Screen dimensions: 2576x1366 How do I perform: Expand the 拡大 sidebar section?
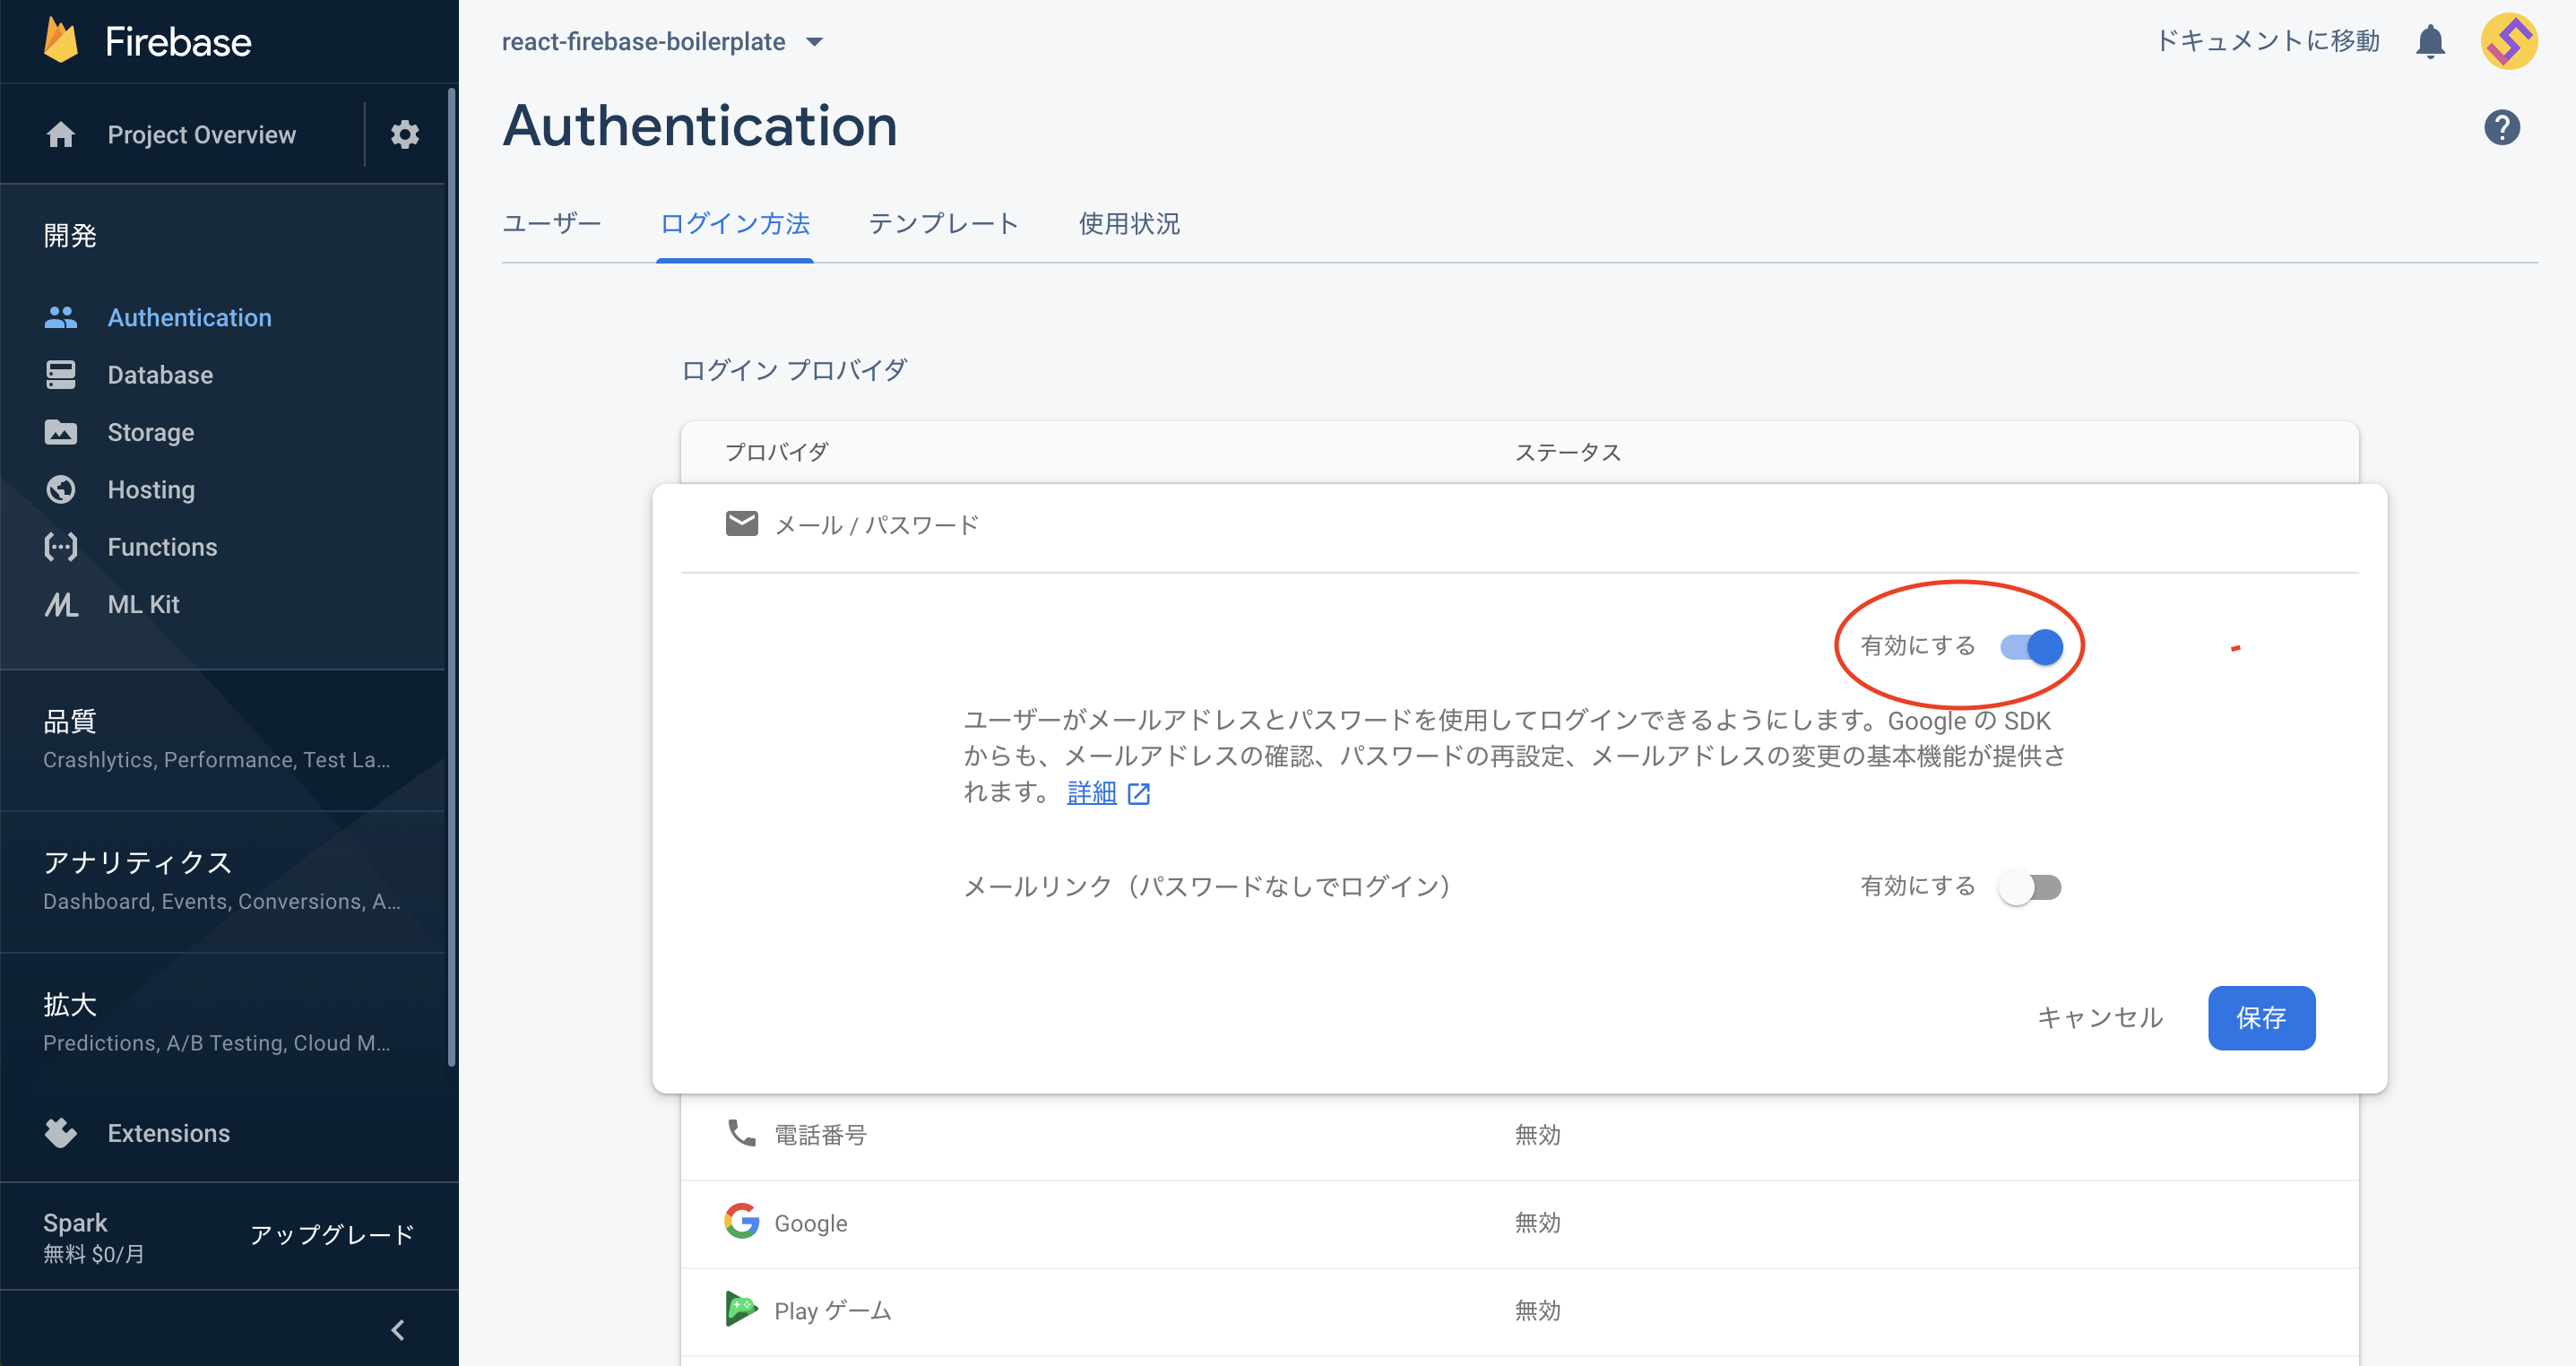[223, 1023]
